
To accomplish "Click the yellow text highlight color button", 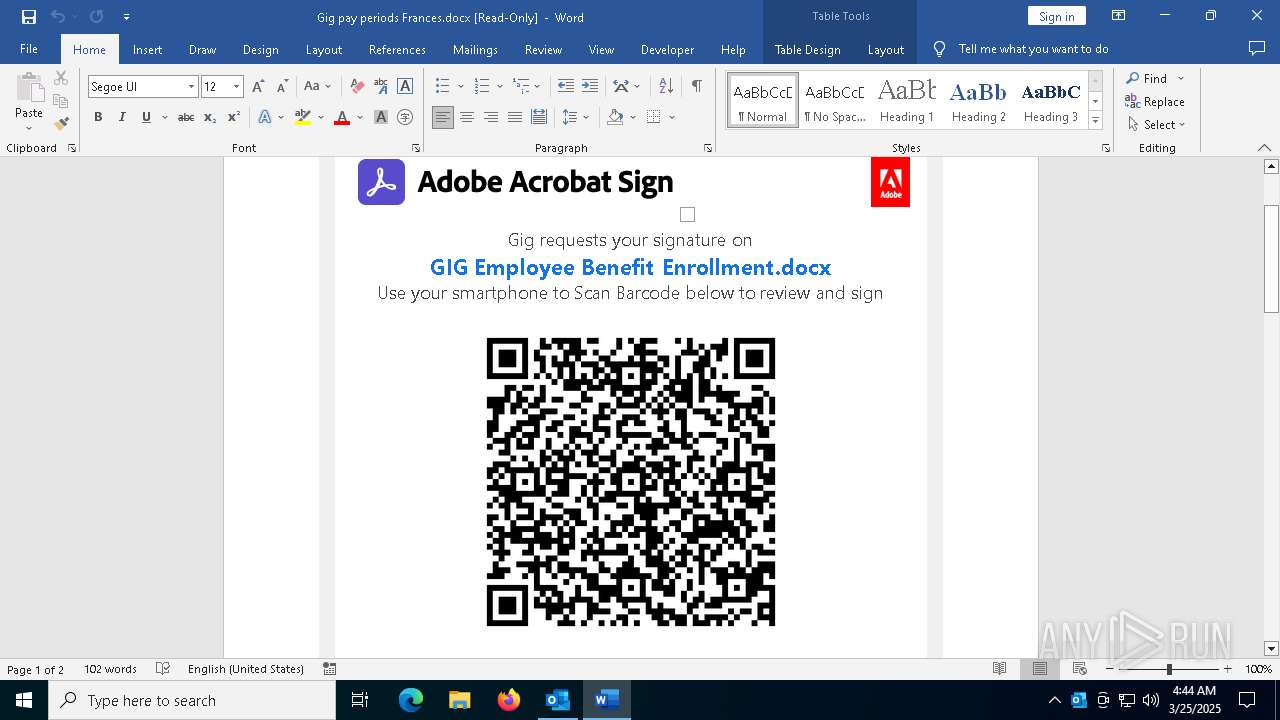I will (303, 117).
